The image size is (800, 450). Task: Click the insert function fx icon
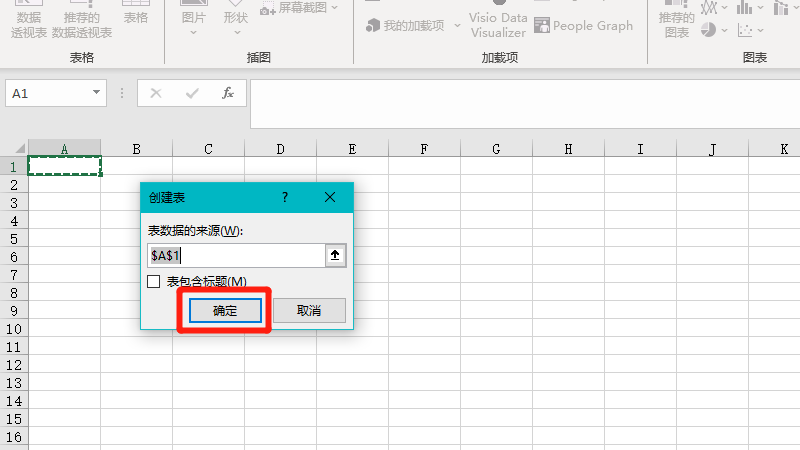[x=227, y=93]
